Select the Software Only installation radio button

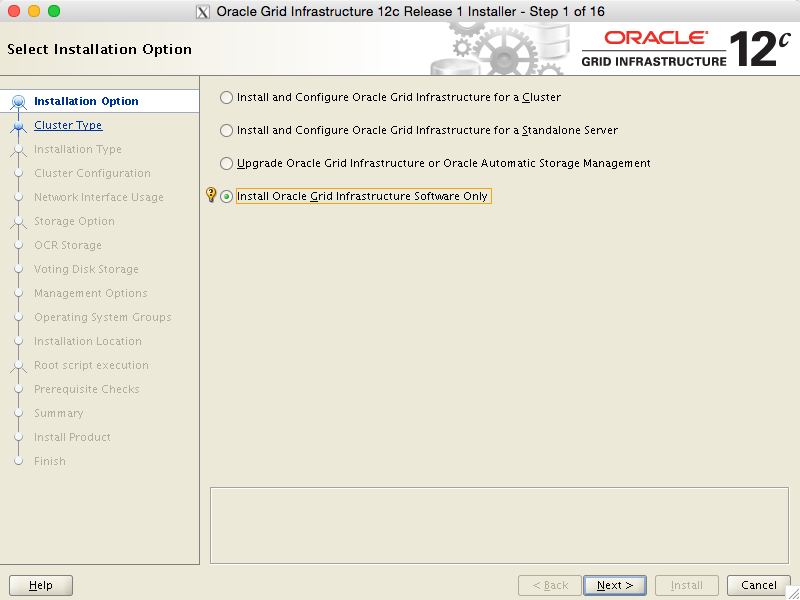pyautogui.click(x=228, y=196)
